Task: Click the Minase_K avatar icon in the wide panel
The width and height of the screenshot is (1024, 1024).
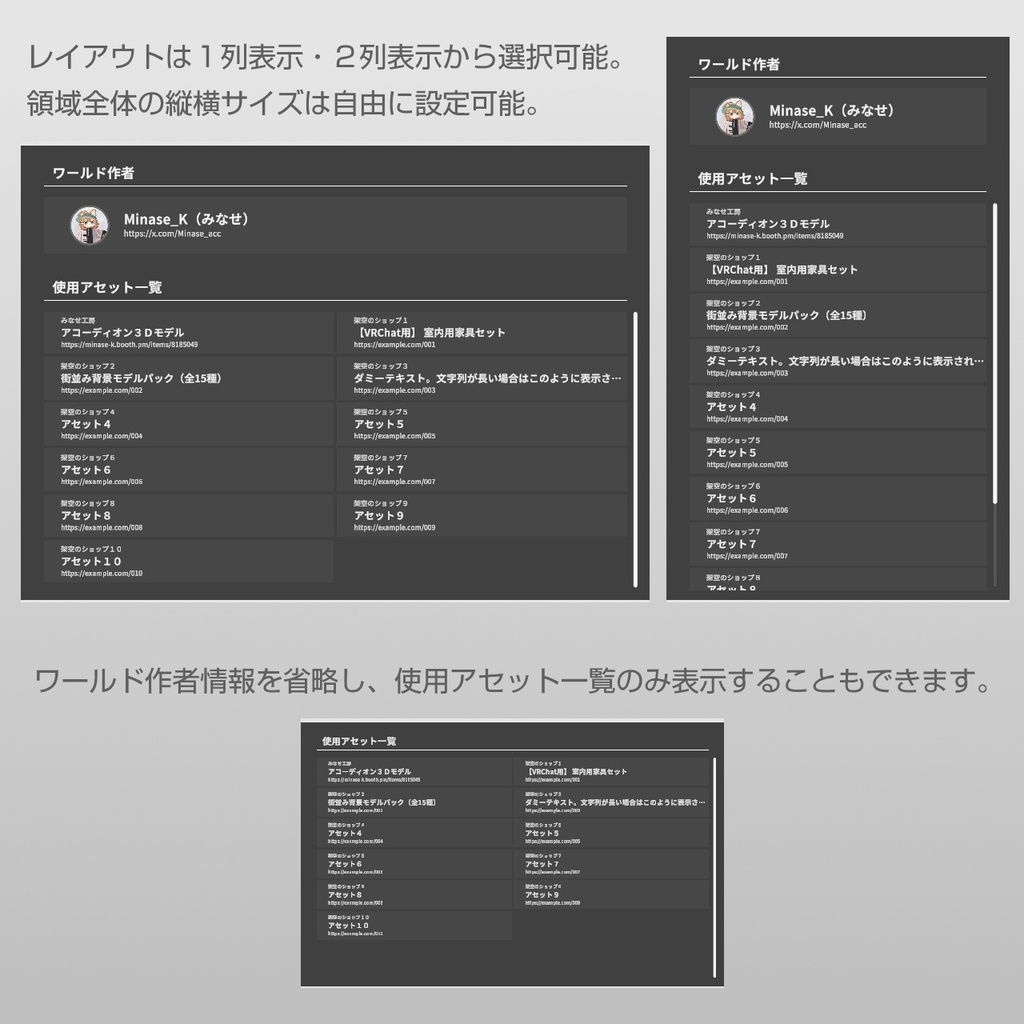Action: (x=92, y=224)
